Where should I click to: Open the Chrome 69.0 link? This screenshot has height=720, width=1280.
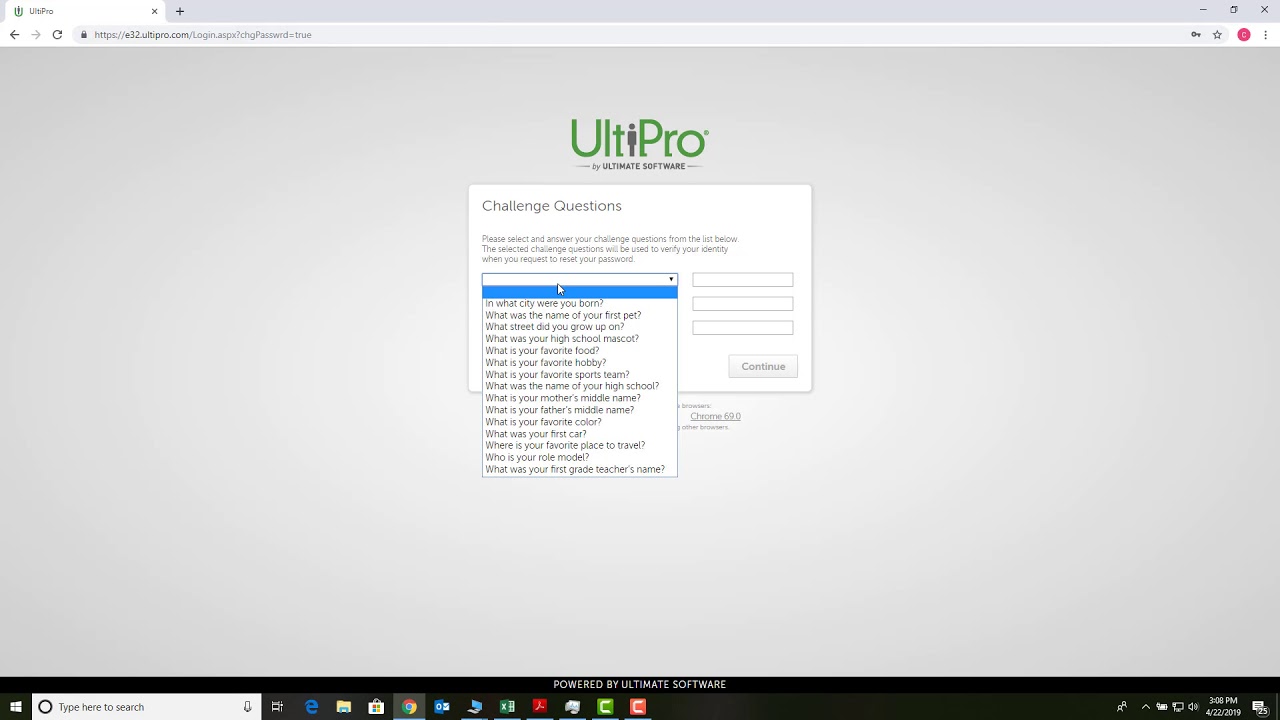[715, 416]
